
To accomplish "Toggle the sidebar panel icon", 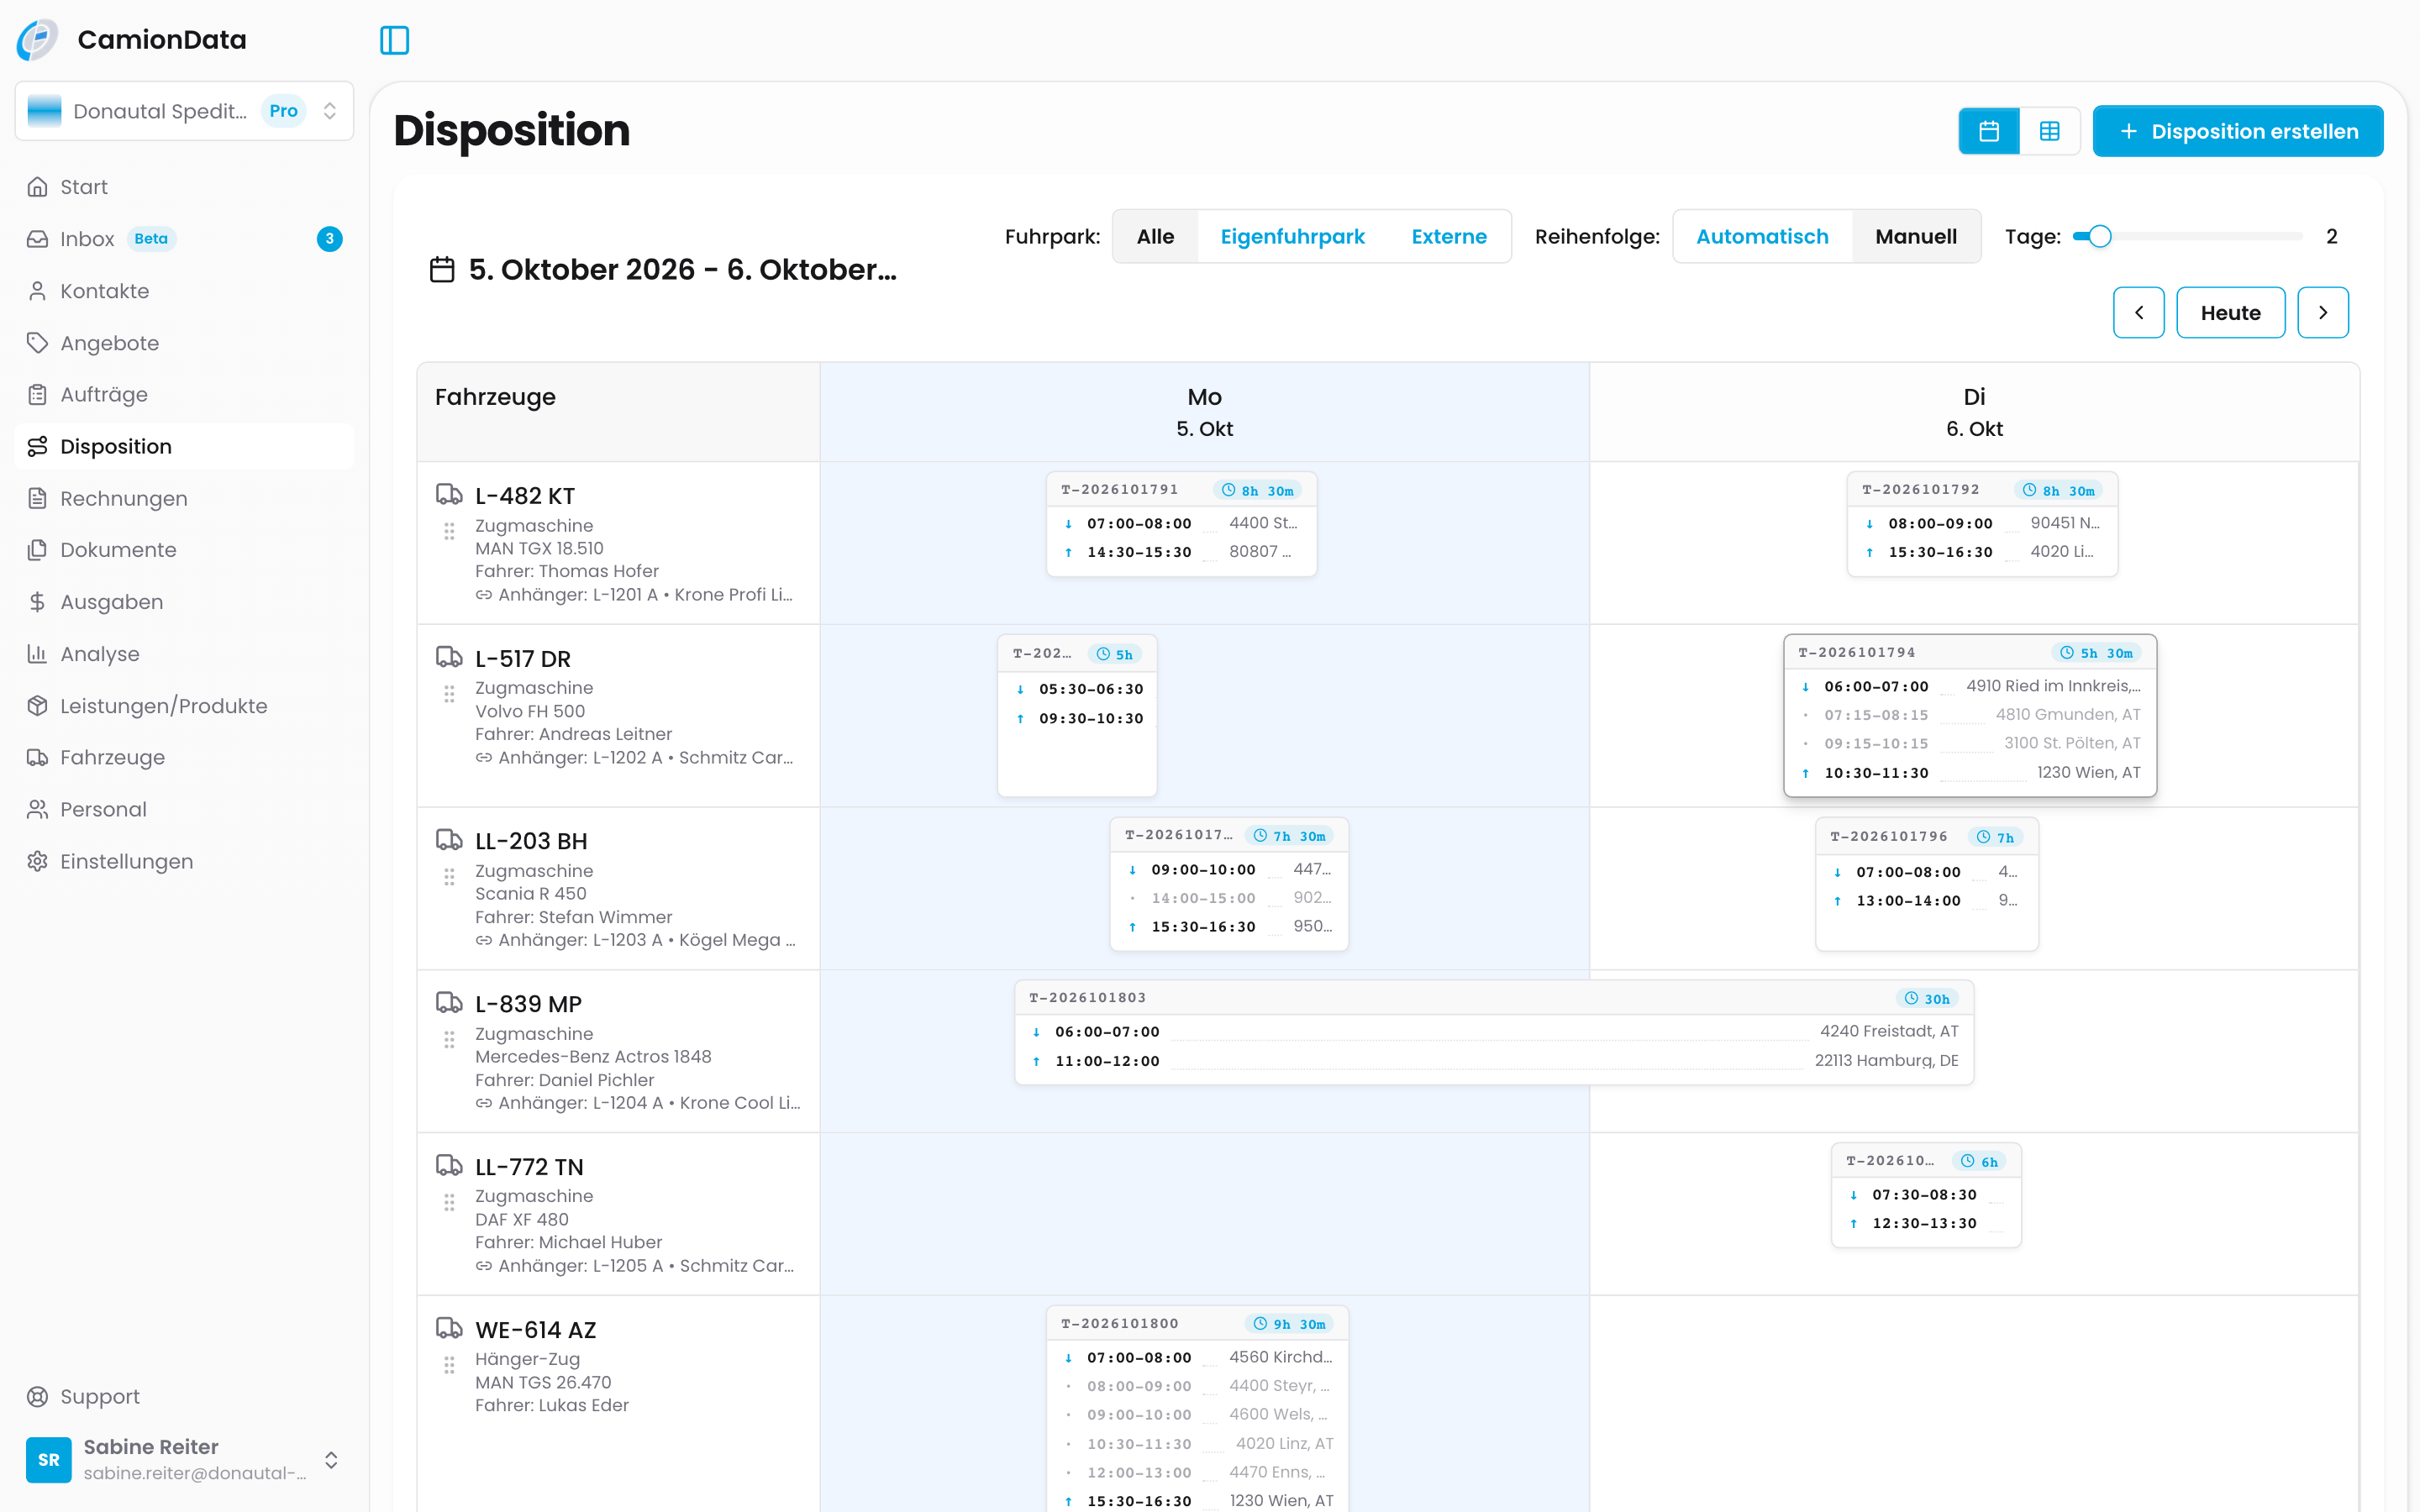I will coord(394,40).
